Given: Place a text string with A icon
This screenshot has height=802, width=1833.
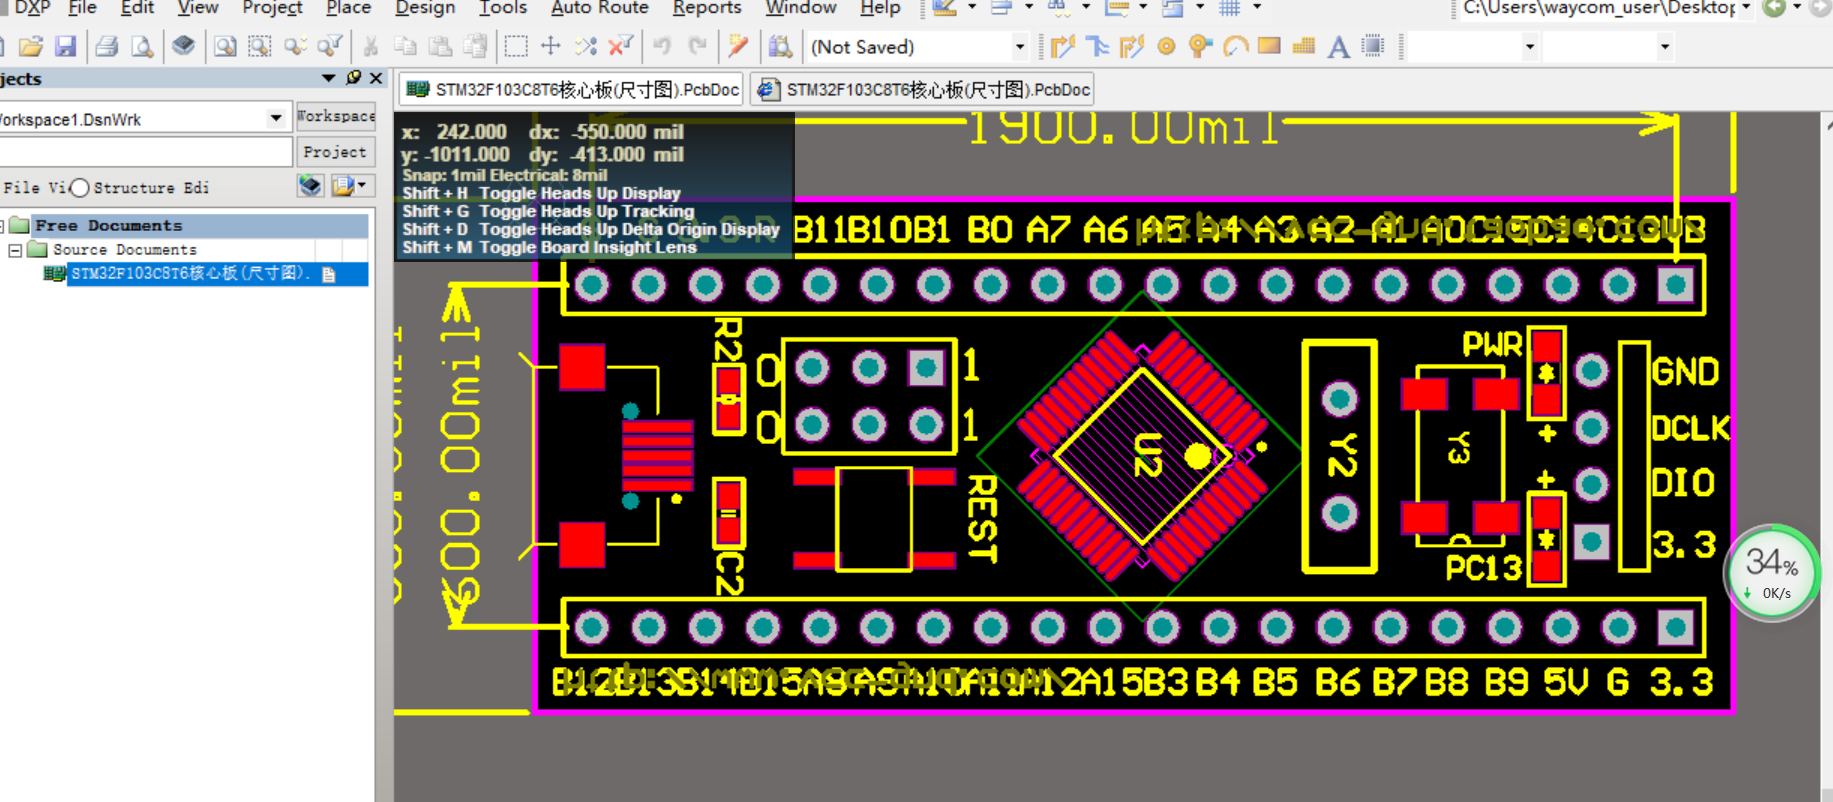Looking at the screenshot, I should tap(1338, 47).
